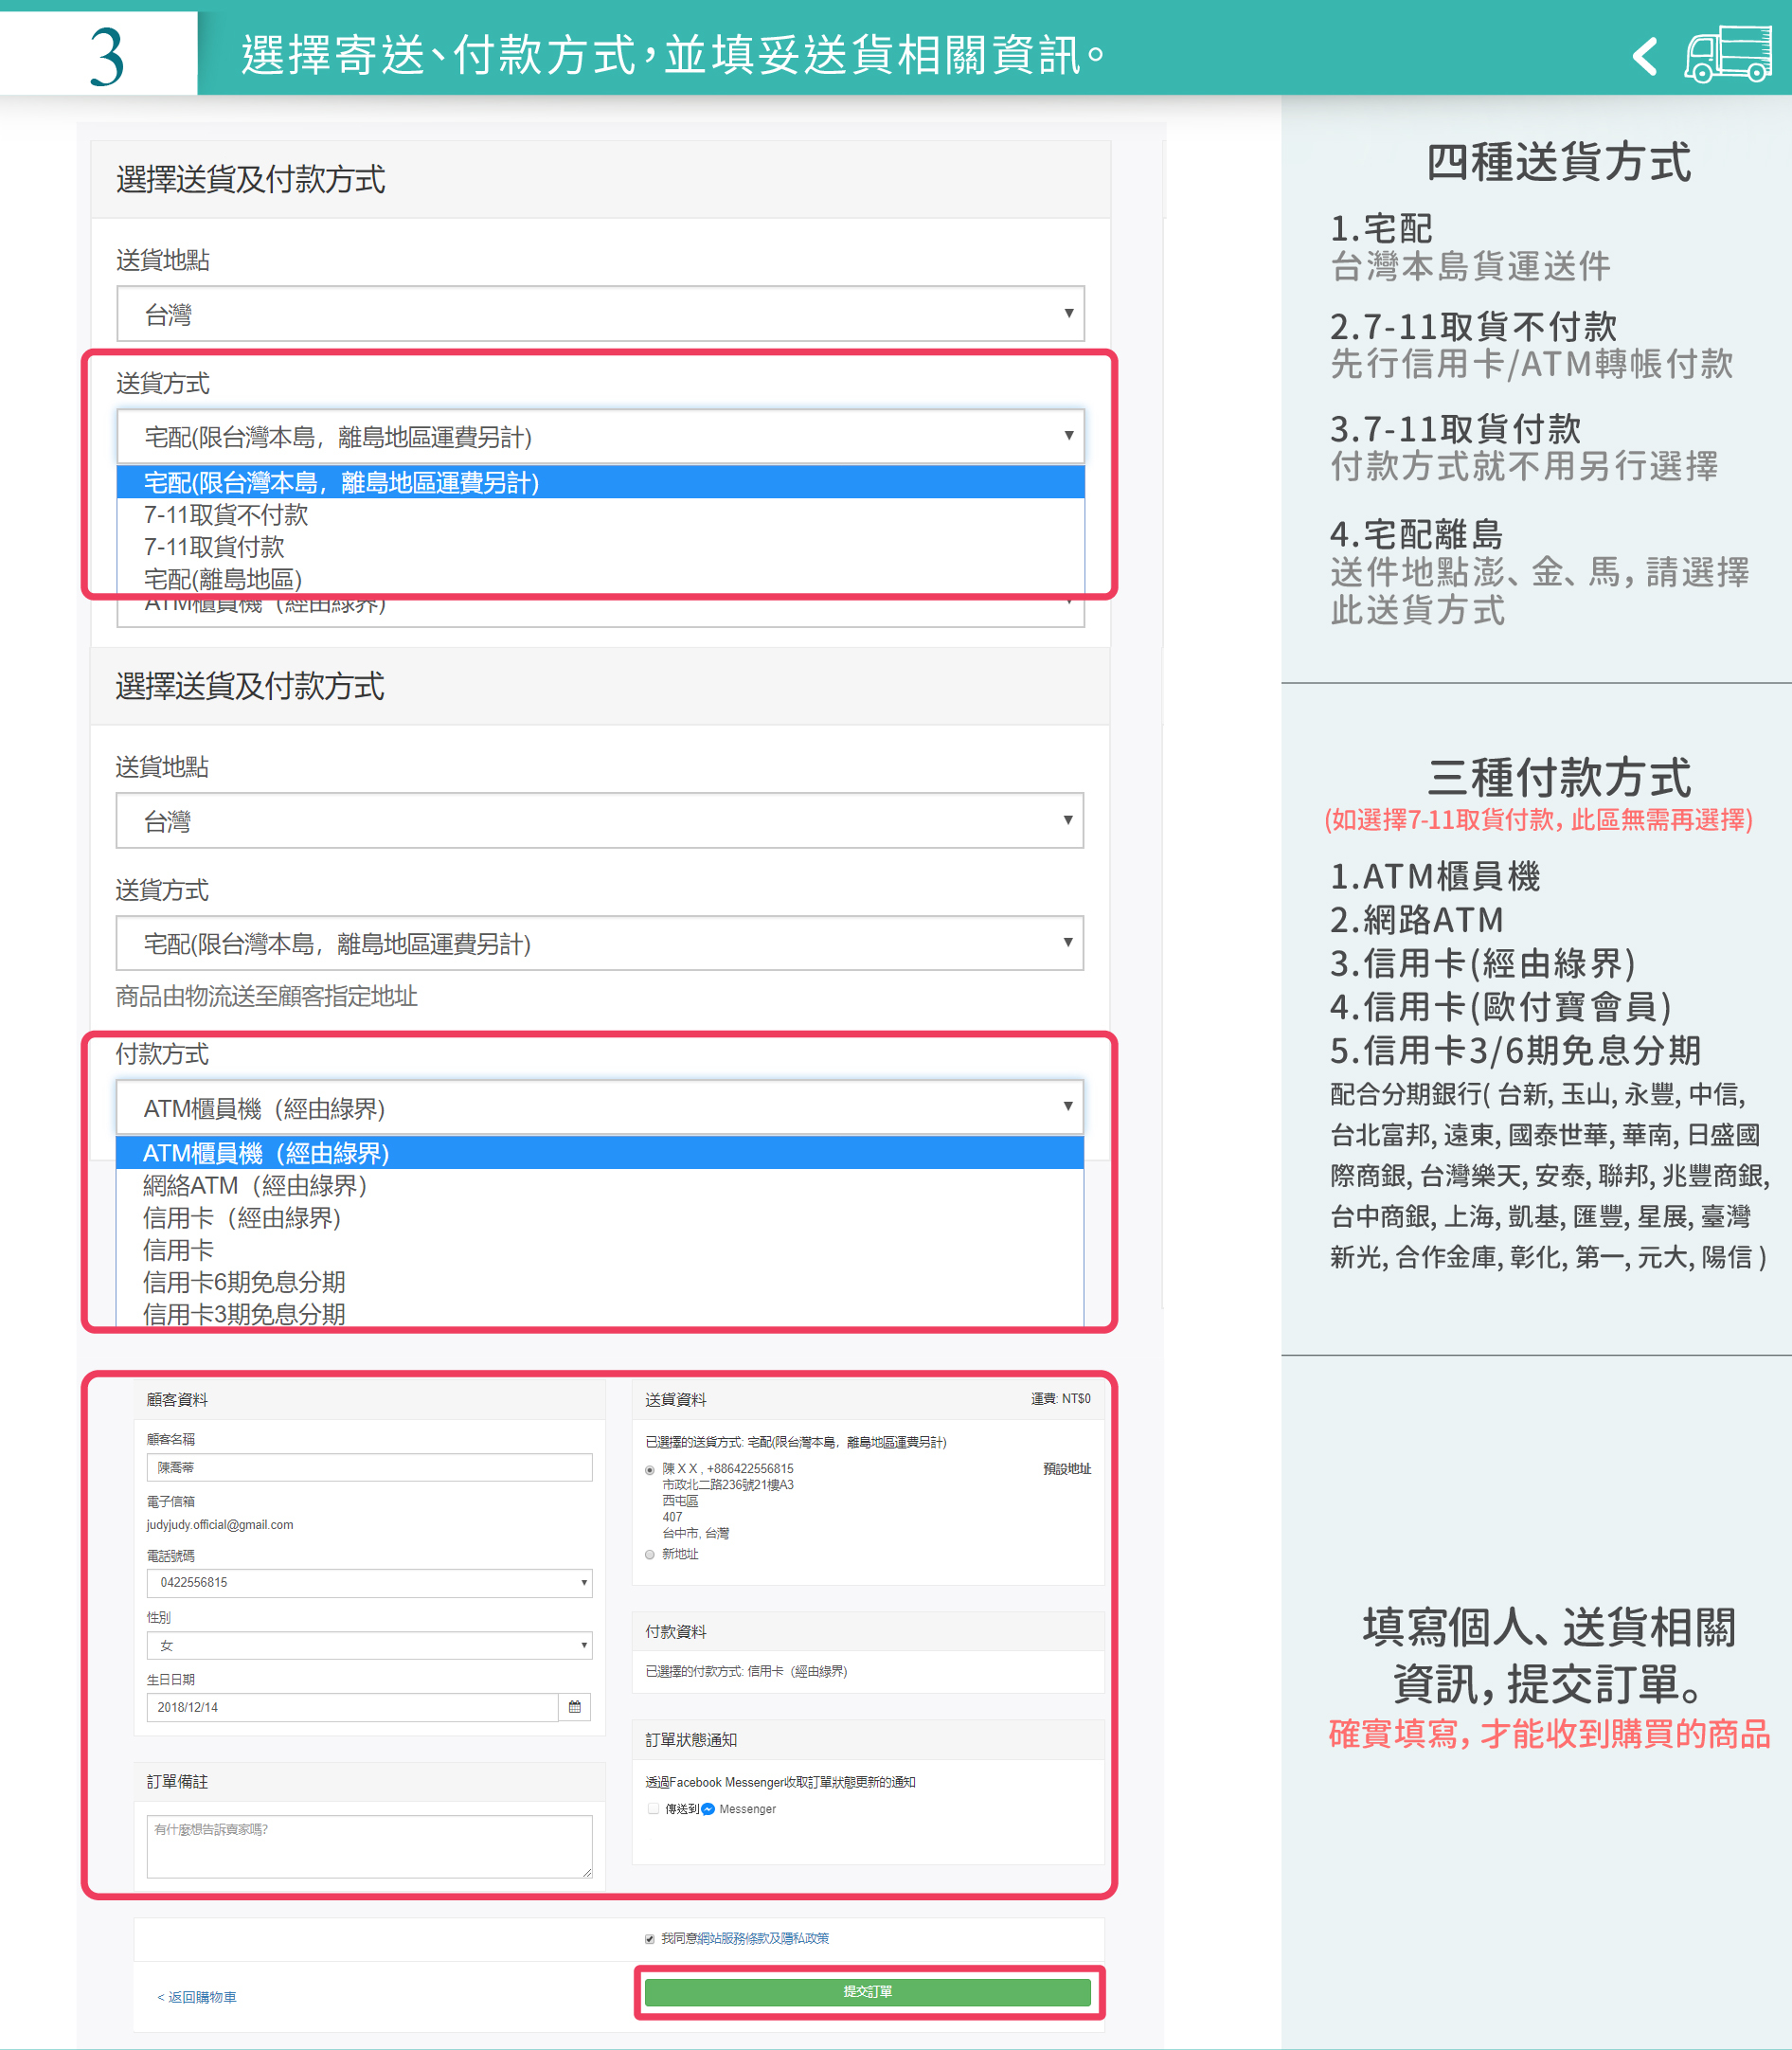Choose 宅配(離島地區) from the delivery dropdown list
The width and height of the screenshot is (1792, 2050).
point(600,578)
